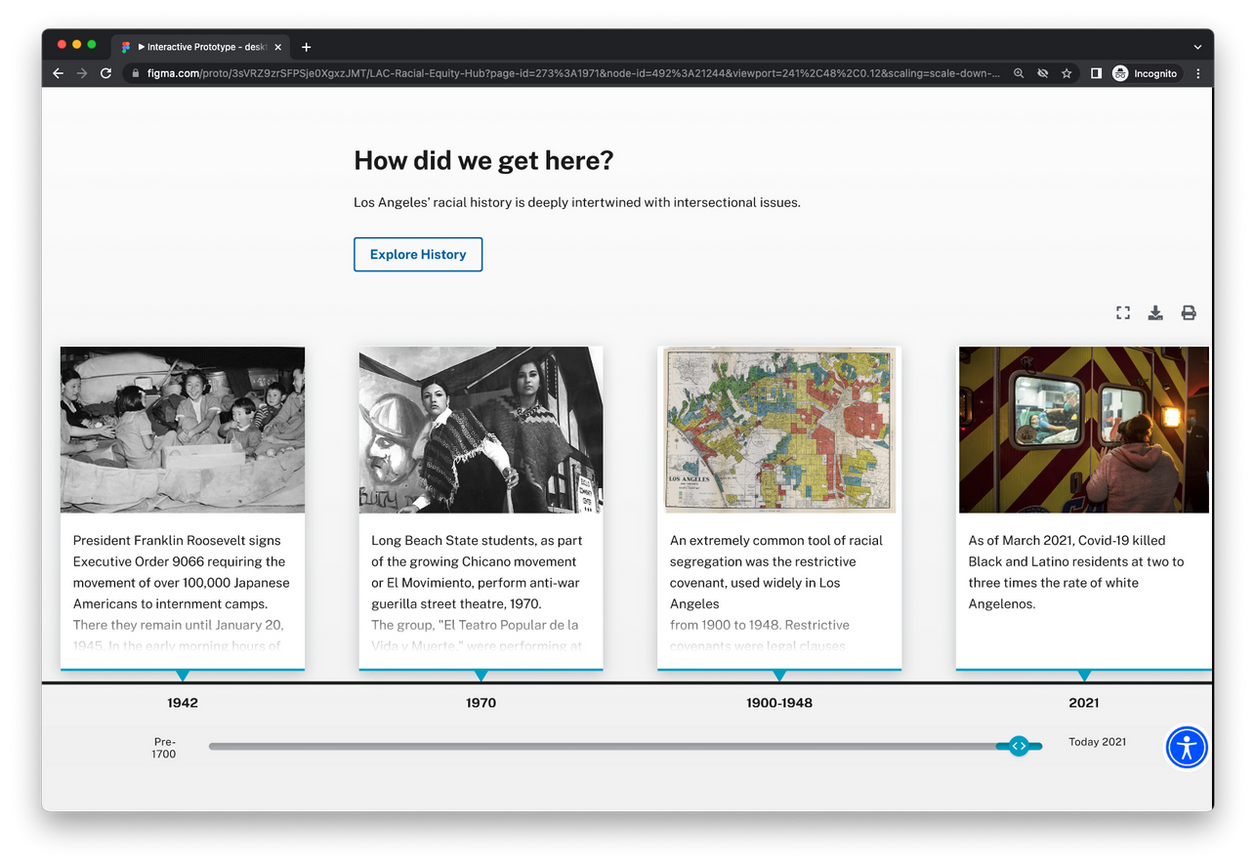
Task: Click the zoom magnifier icon in address bar
Action: pos(1019,73)
